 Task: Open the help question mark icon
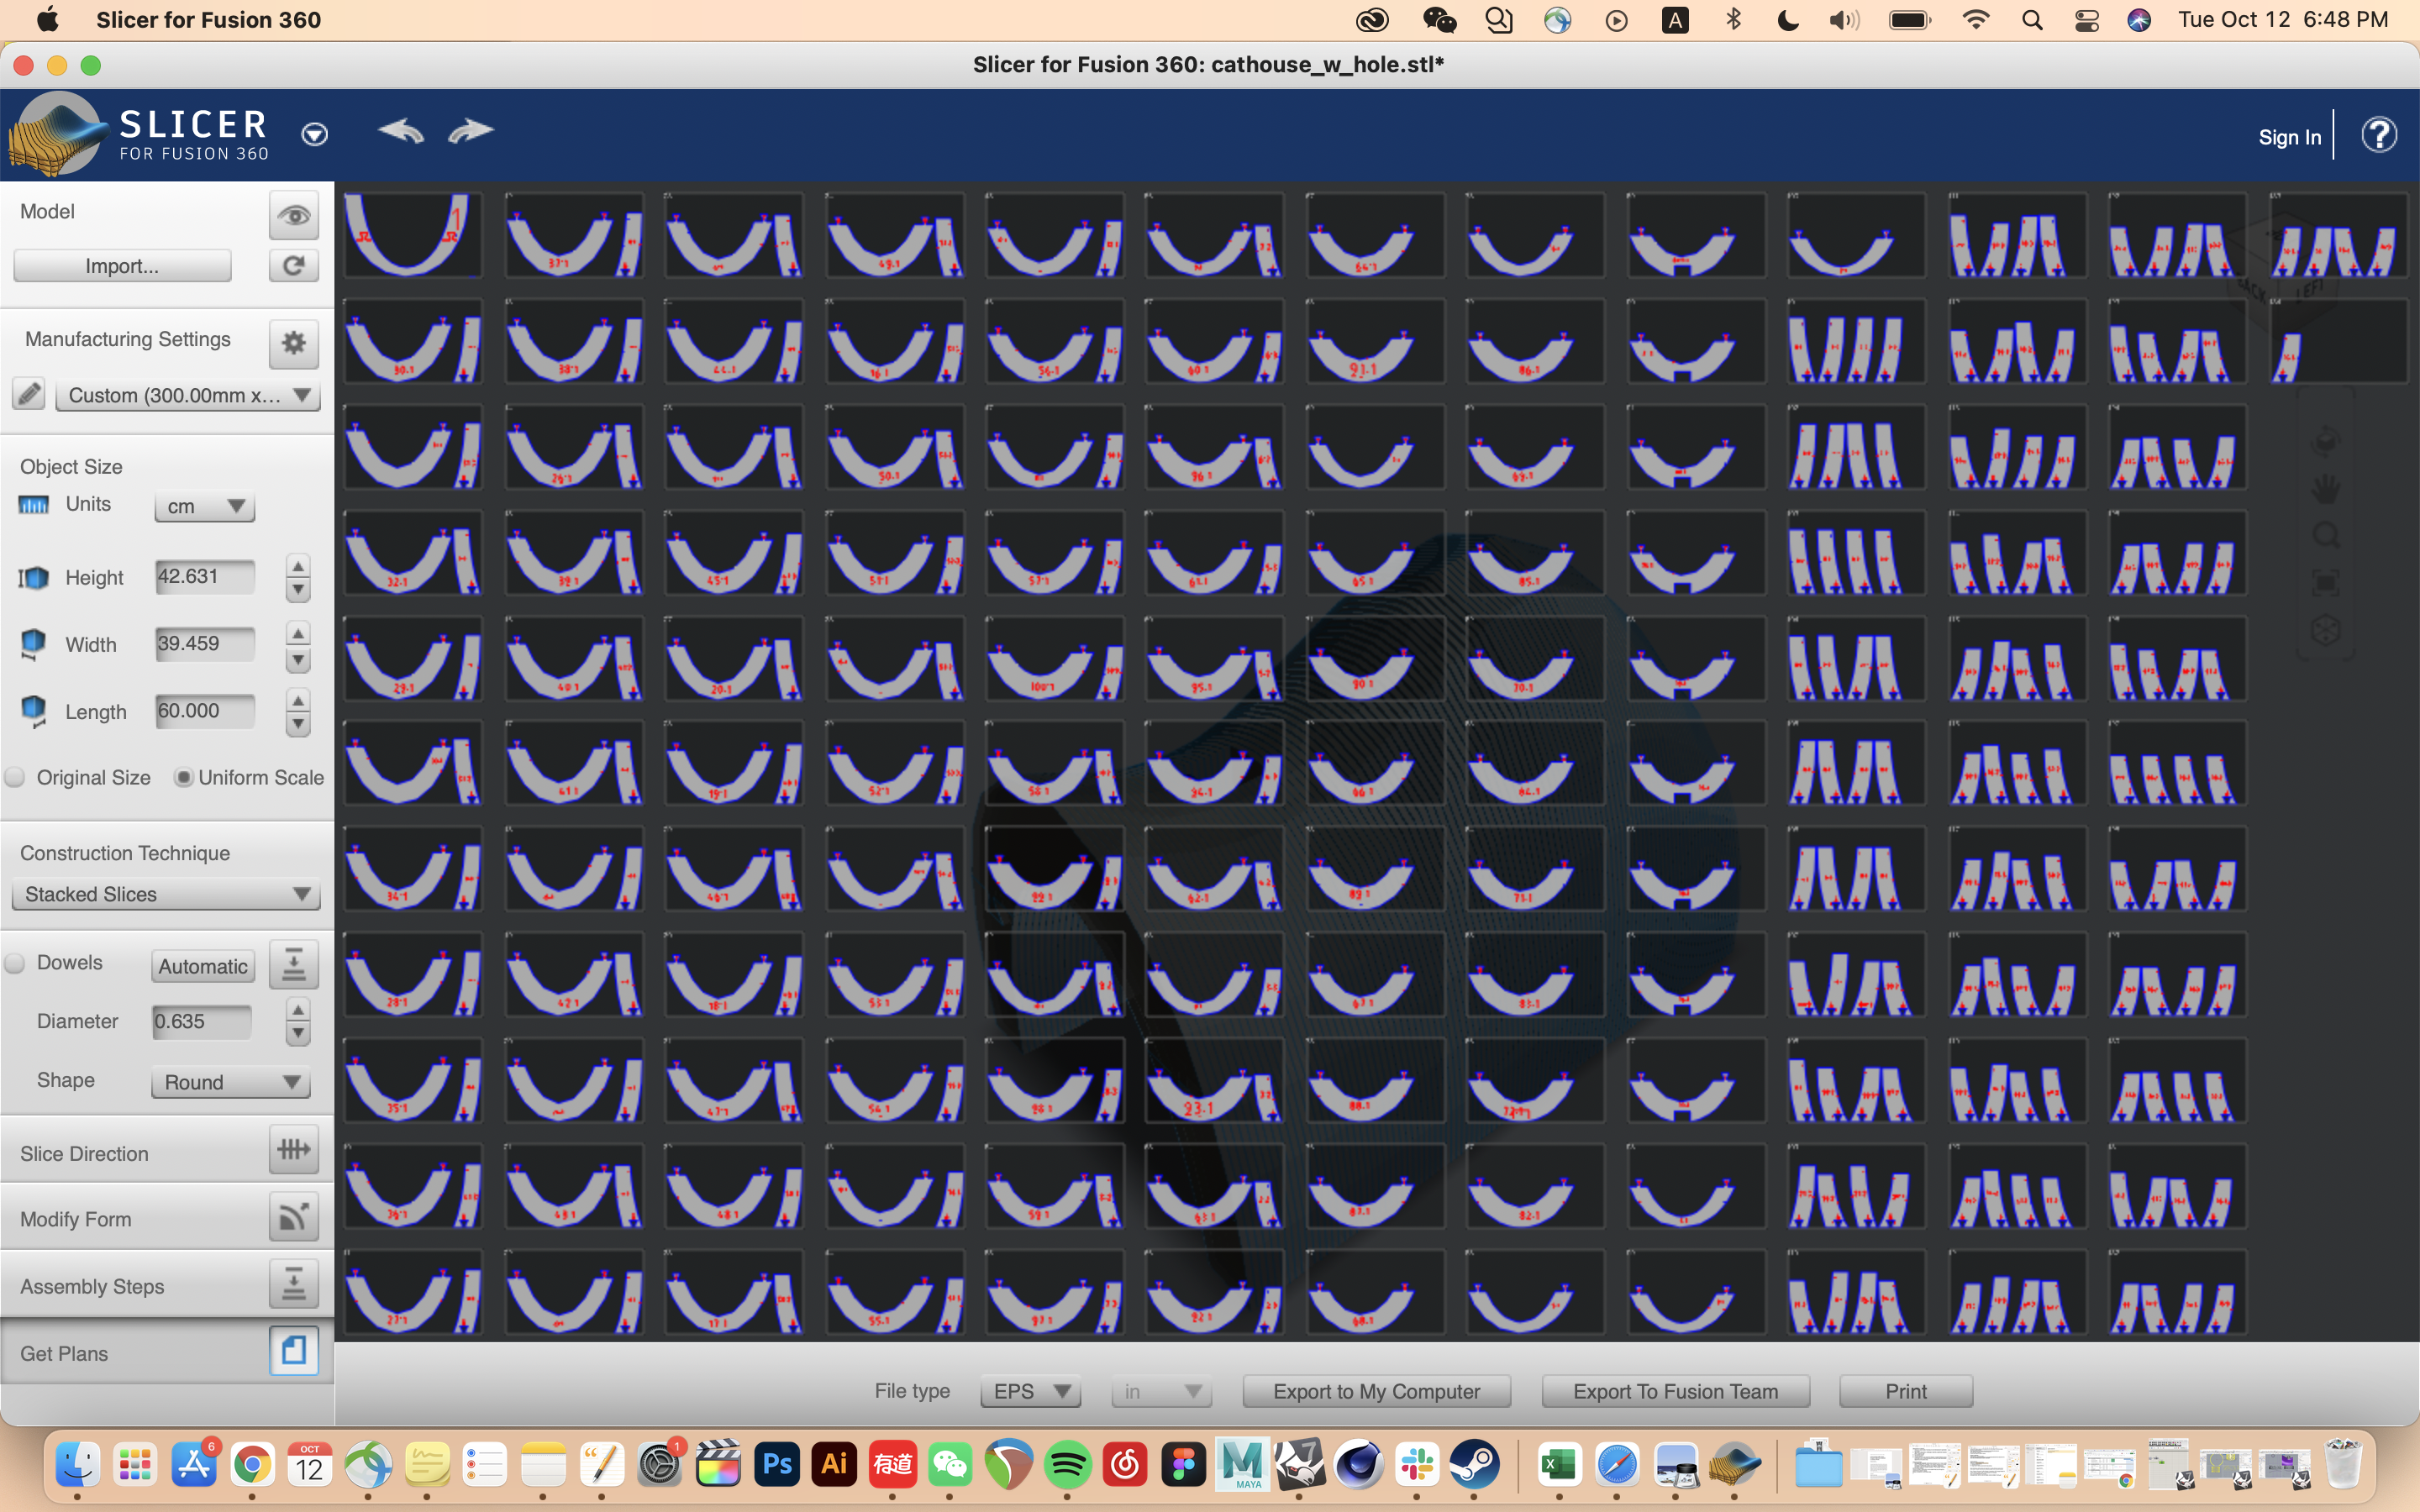click(x=2379, y=135)
